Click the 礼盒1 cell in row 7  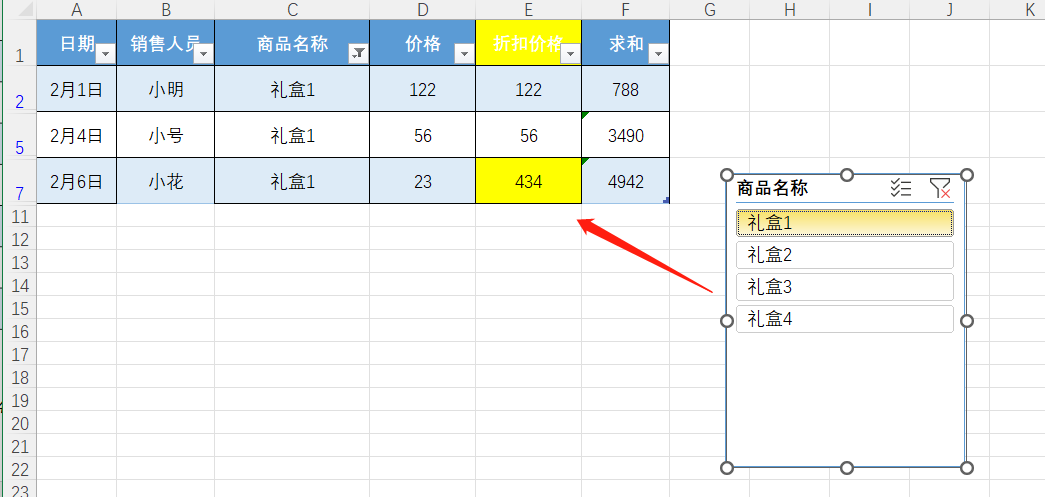click(292, 181)
